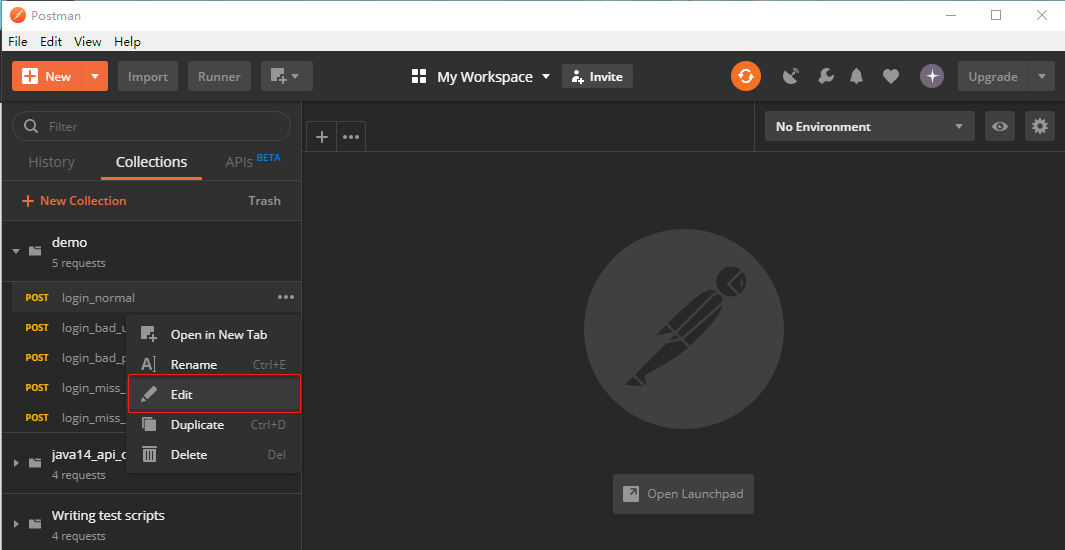Open the capture requests satellite icon

[791, 76]
